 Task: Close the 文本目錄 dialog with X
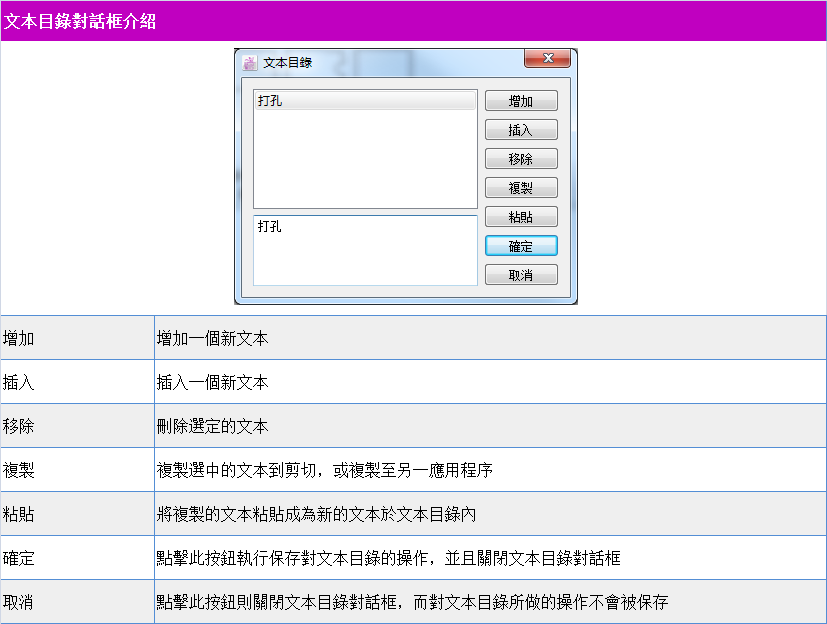[547, 59]
